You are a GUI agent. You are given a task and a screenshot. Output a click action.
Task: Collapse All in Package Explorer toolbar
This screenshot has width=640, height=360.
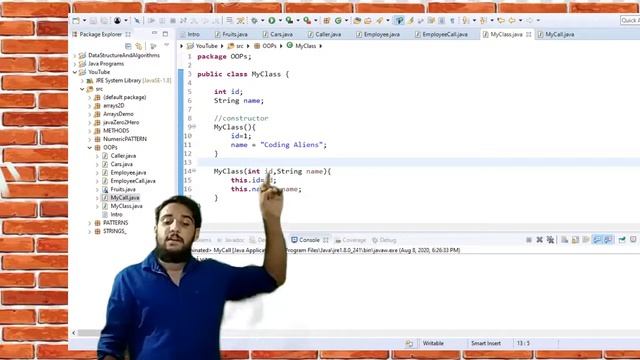pyautogui.click(x=128, y=46)
